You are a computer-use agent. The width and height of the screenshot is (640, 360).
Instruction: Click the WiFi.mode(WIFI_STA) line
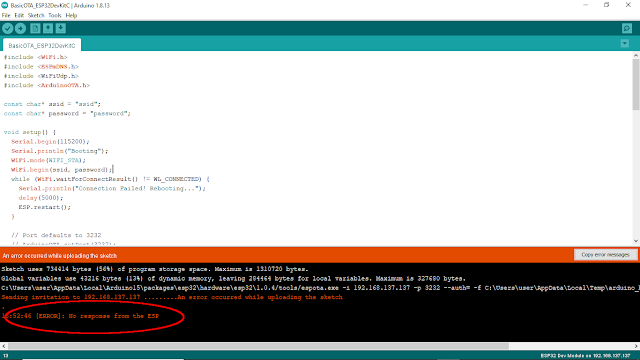(49, 160)
